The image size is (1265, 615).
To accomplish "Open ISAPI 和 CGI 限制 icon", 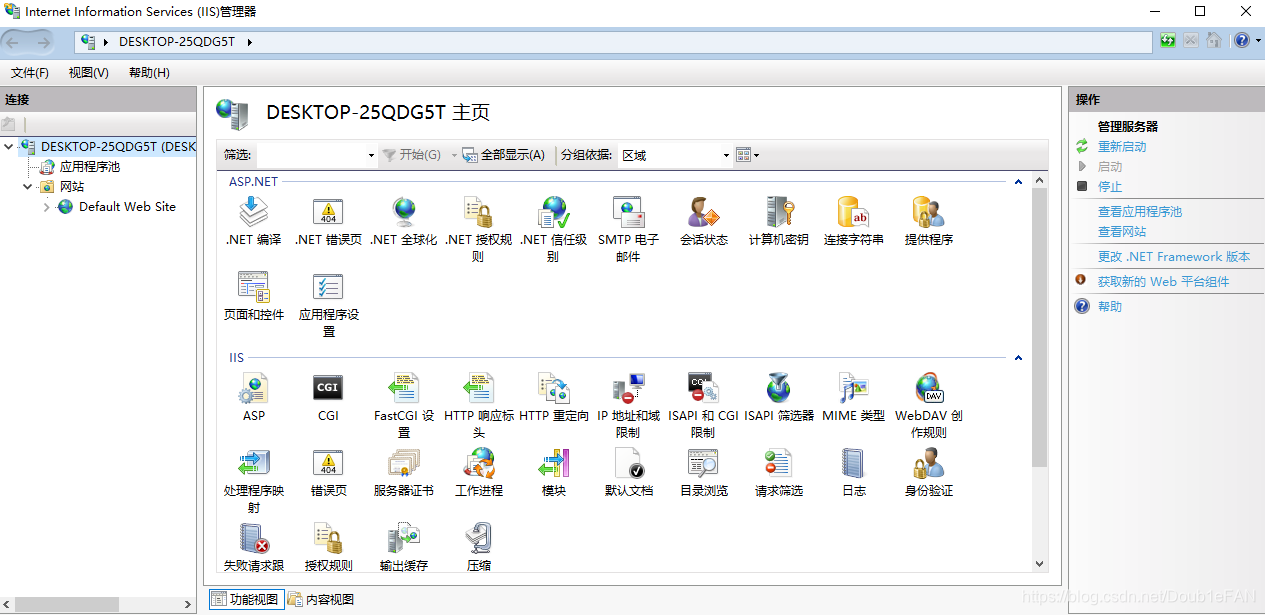I will click(703, 388).
